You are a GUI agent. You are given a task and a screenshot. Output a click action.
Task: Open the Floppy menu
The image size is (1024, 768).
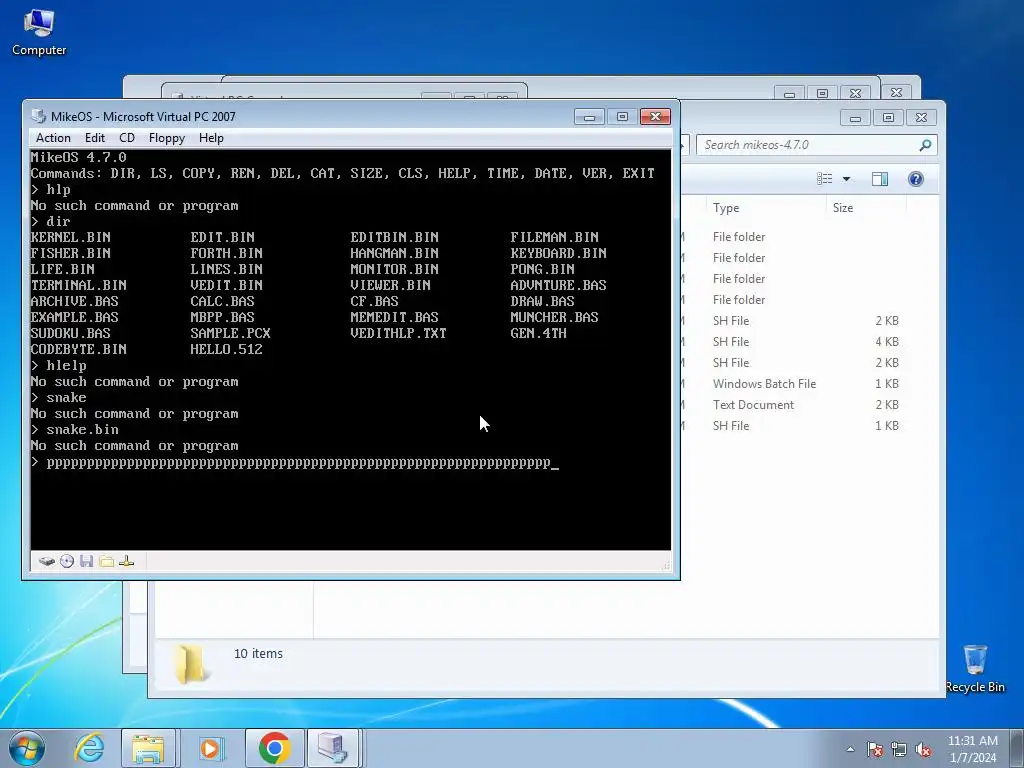[167, 138]
